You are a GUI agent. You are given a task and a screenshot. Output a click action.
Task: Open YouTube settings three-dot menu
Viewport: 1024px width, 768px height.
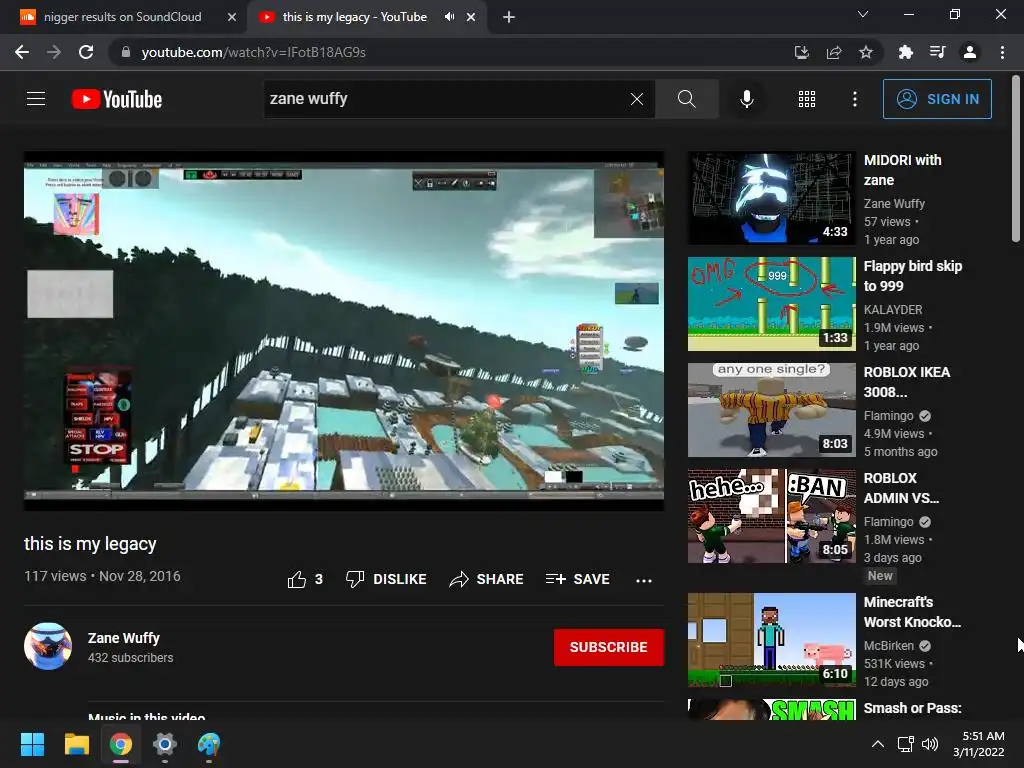854,99
